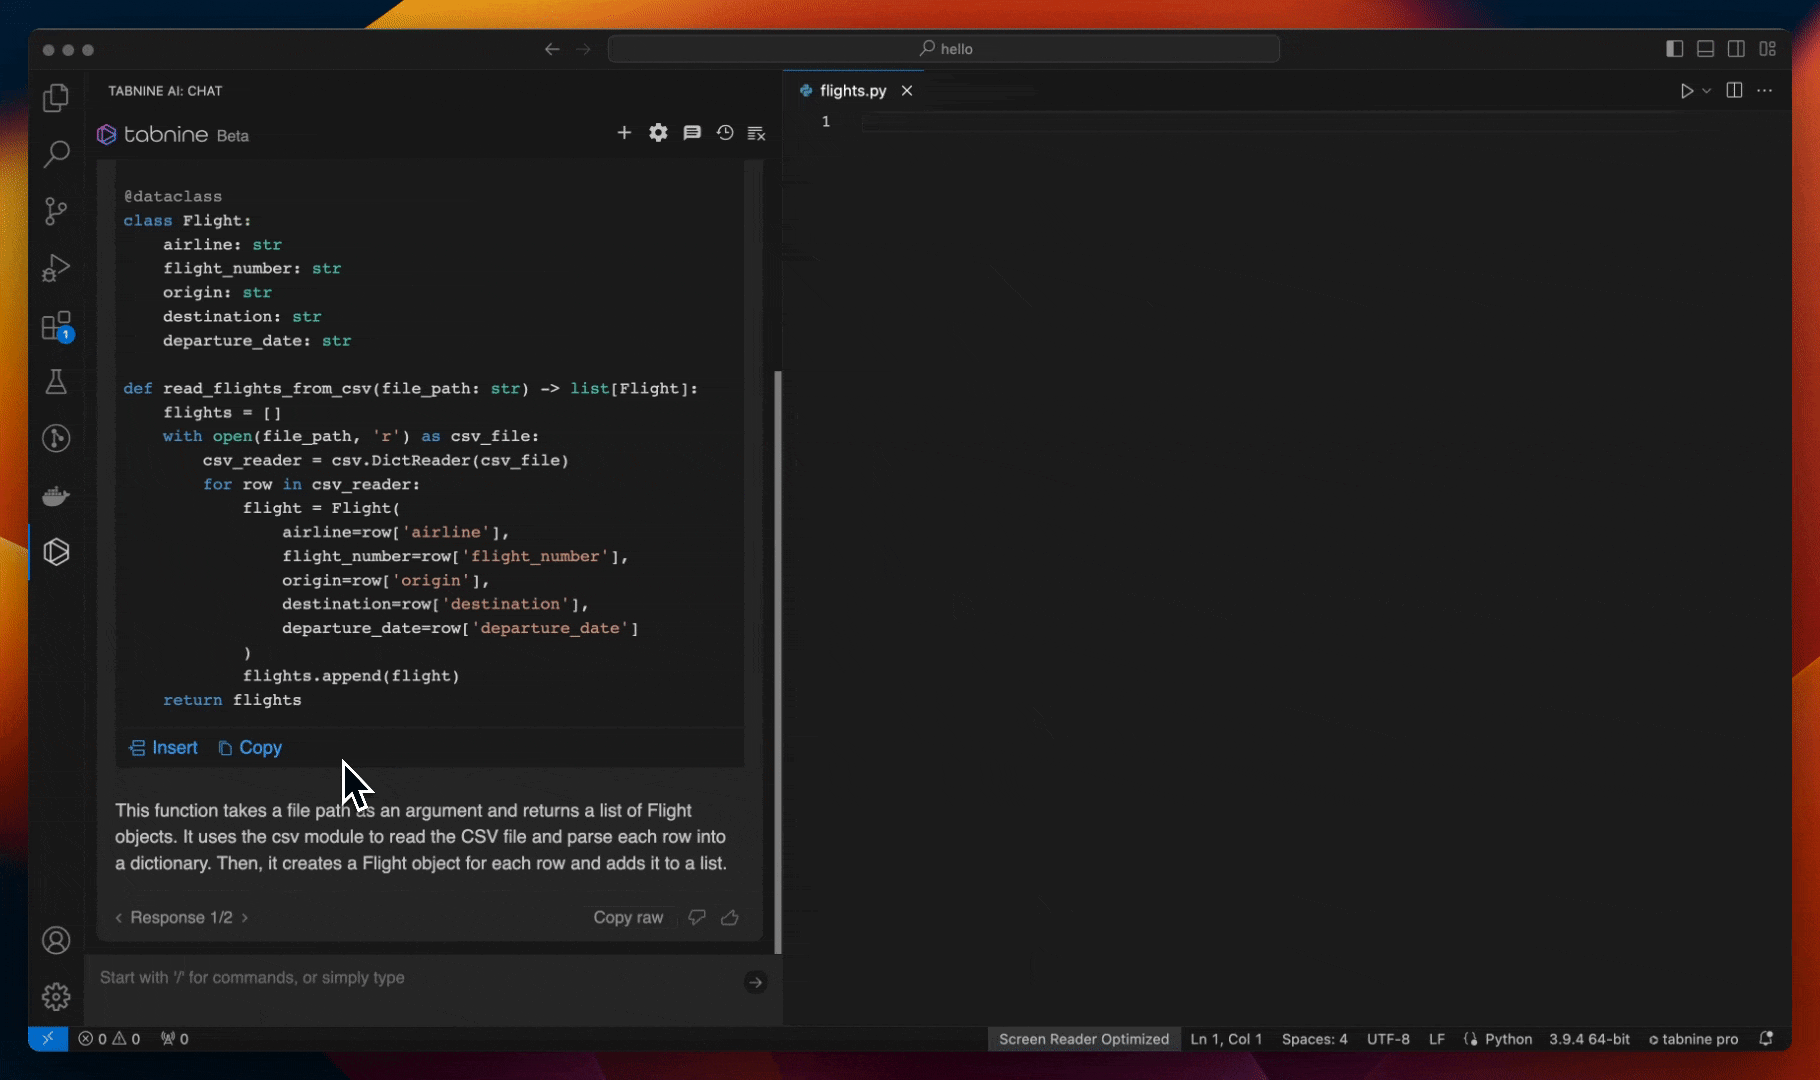
Task: Change the Python language mode
Action: (x=1508, y=1039)
